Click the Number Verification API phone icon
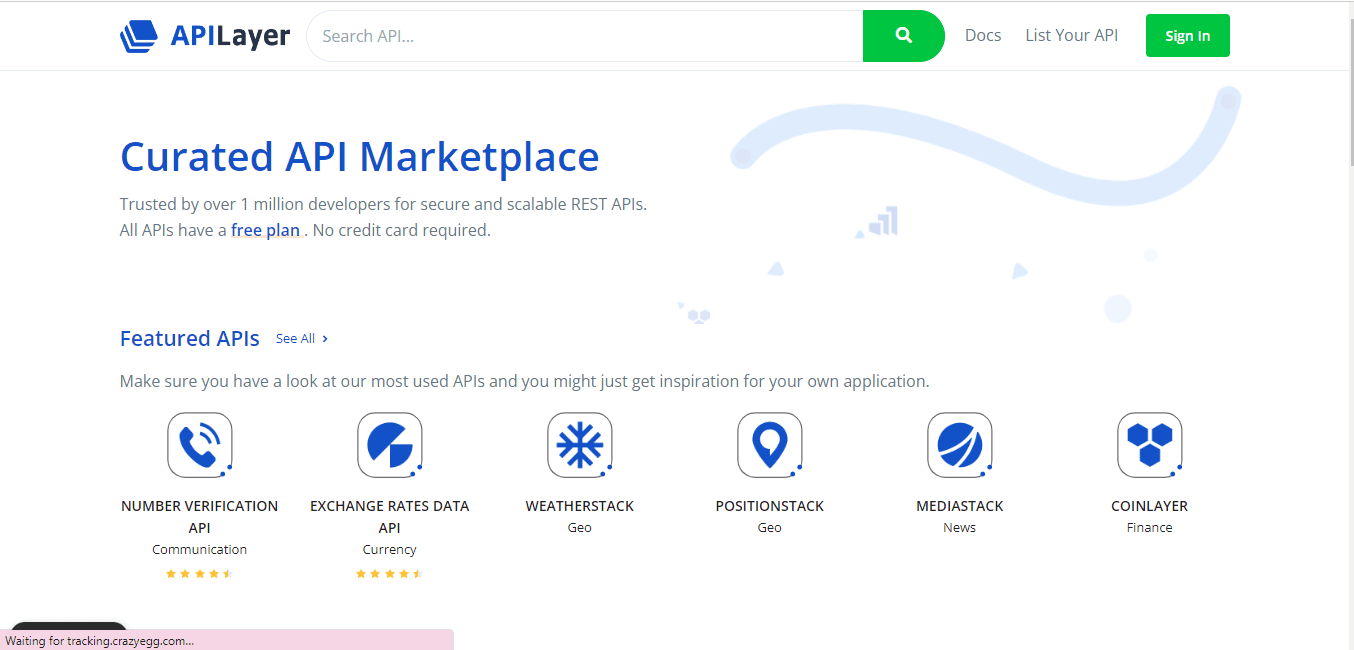Viewport: 1354px width, 650px height. [199, 444]
